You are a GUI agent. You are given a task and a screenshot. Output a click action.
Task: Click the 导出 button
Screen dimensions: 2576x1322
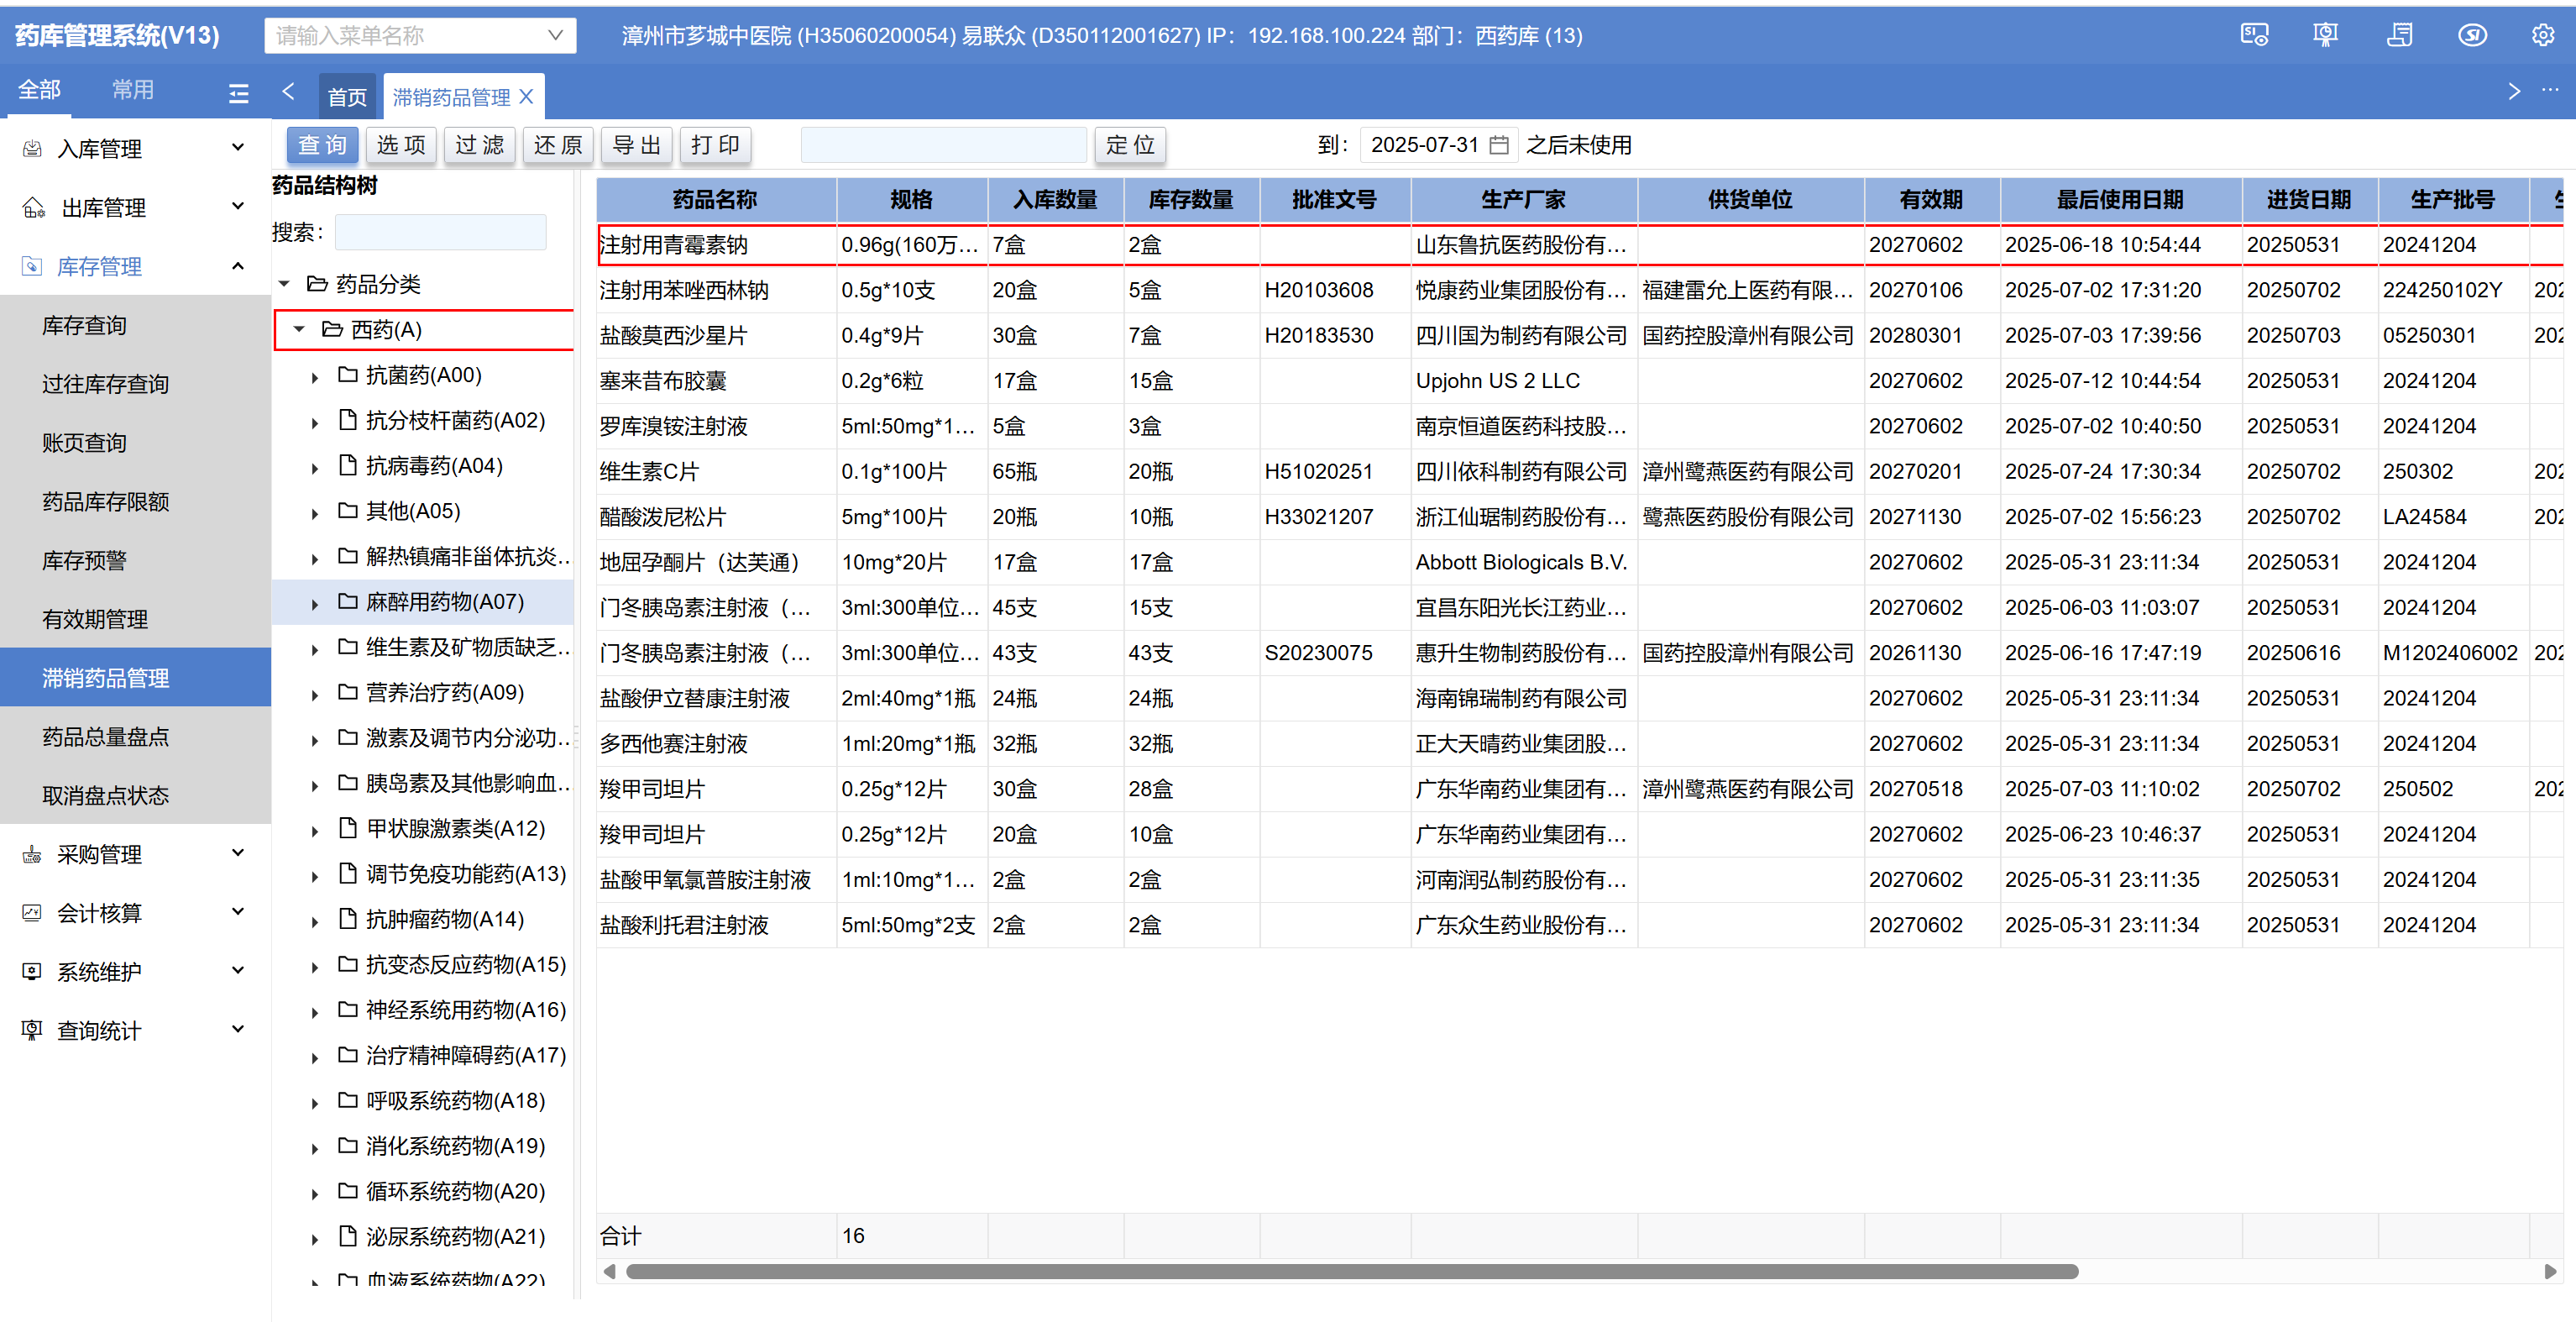coord(636,145)
